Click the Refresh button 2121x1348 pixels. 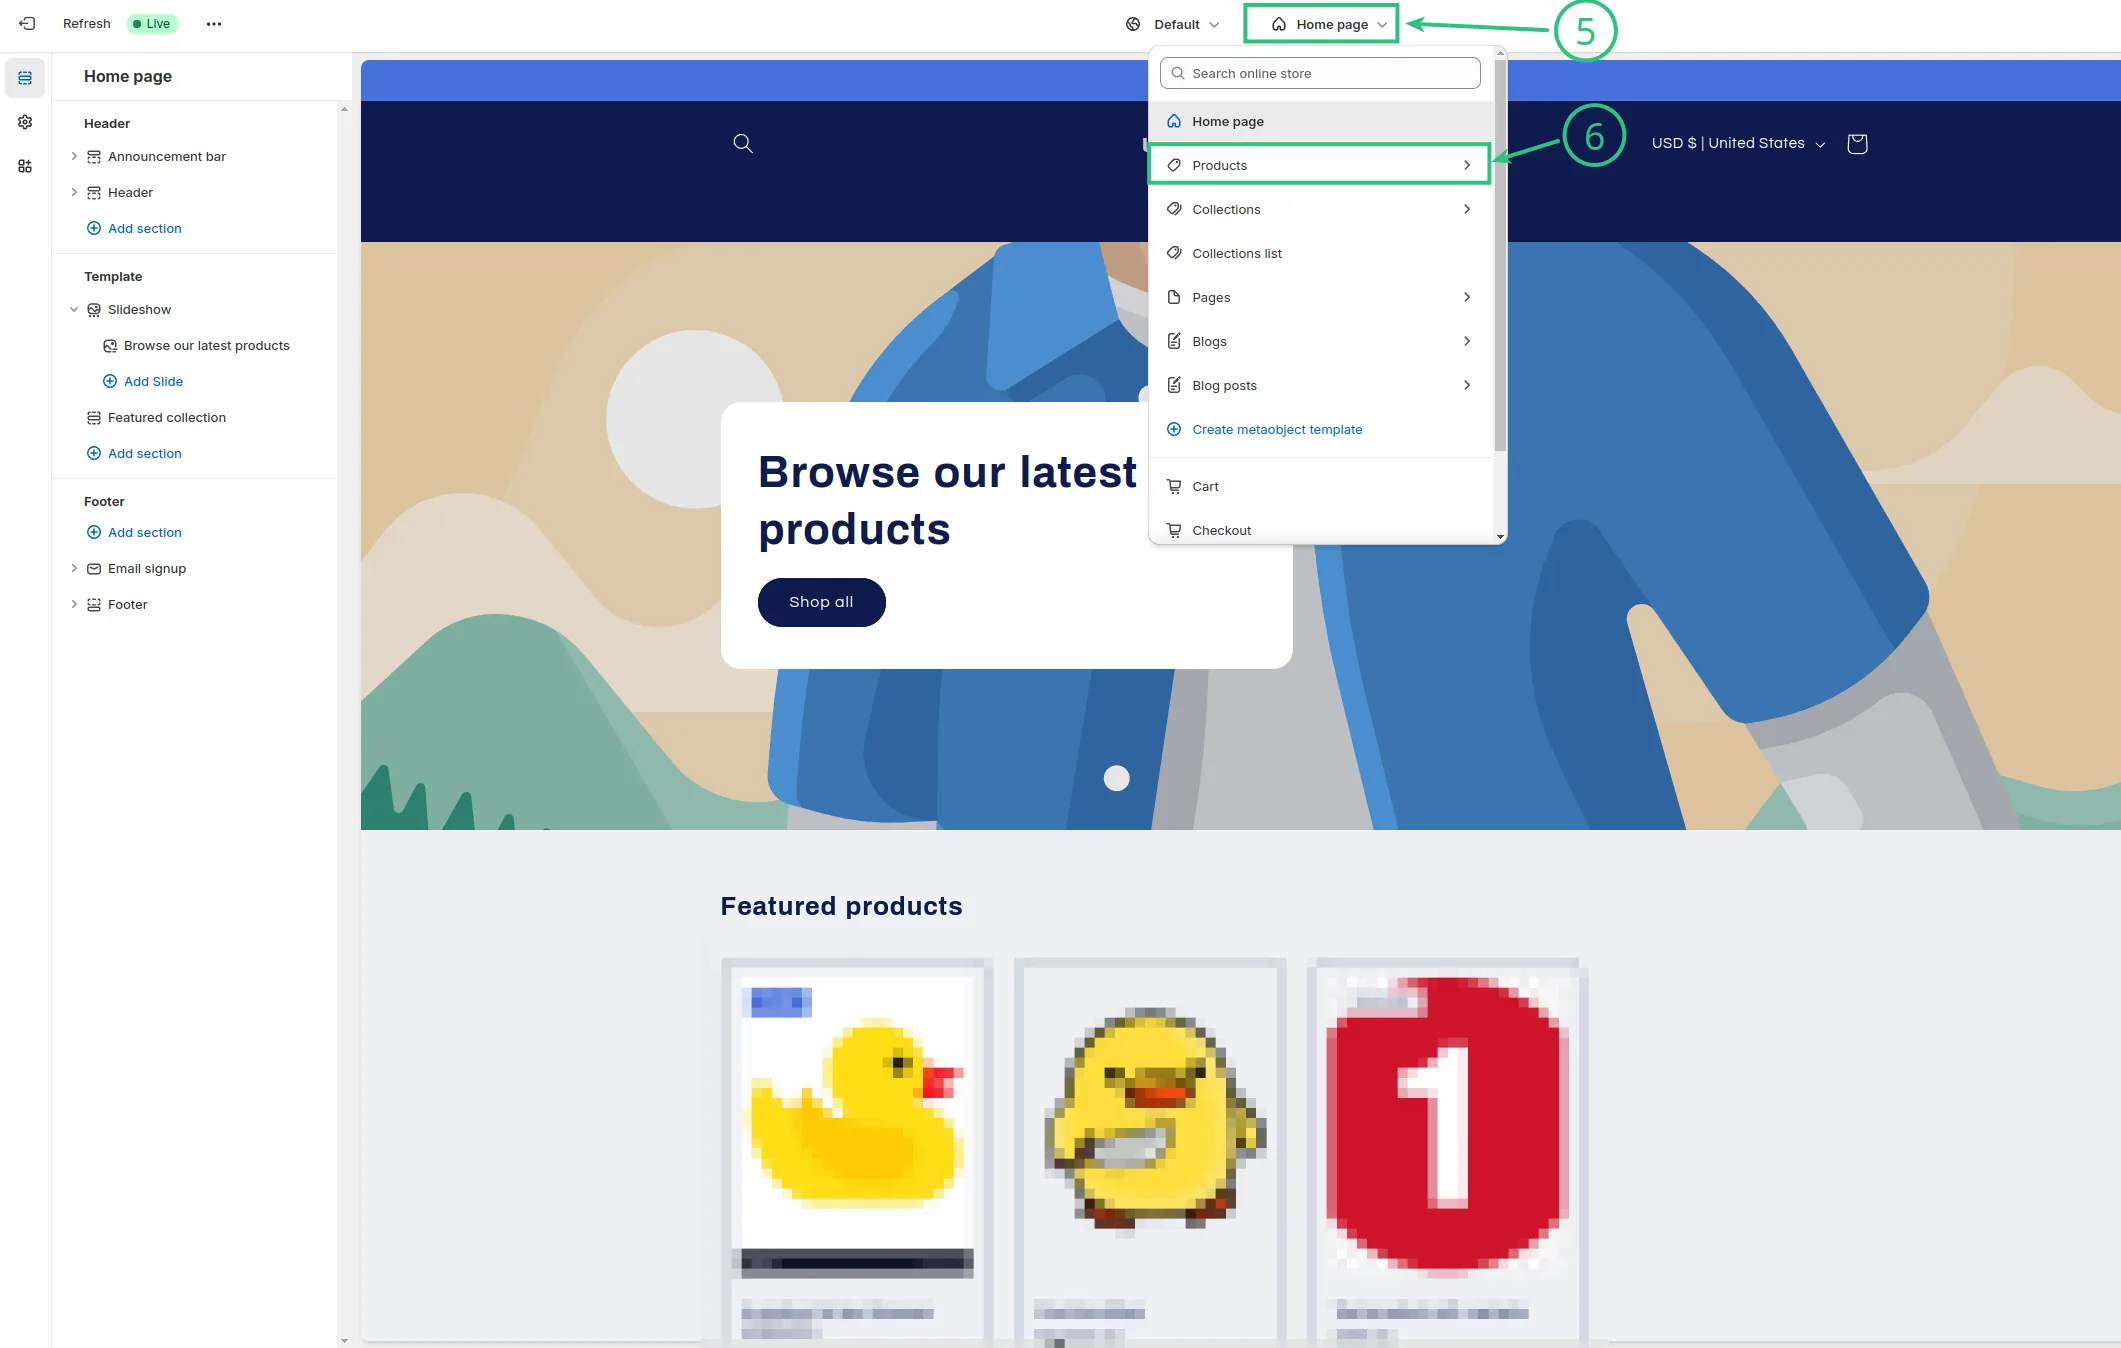[86, 24]
